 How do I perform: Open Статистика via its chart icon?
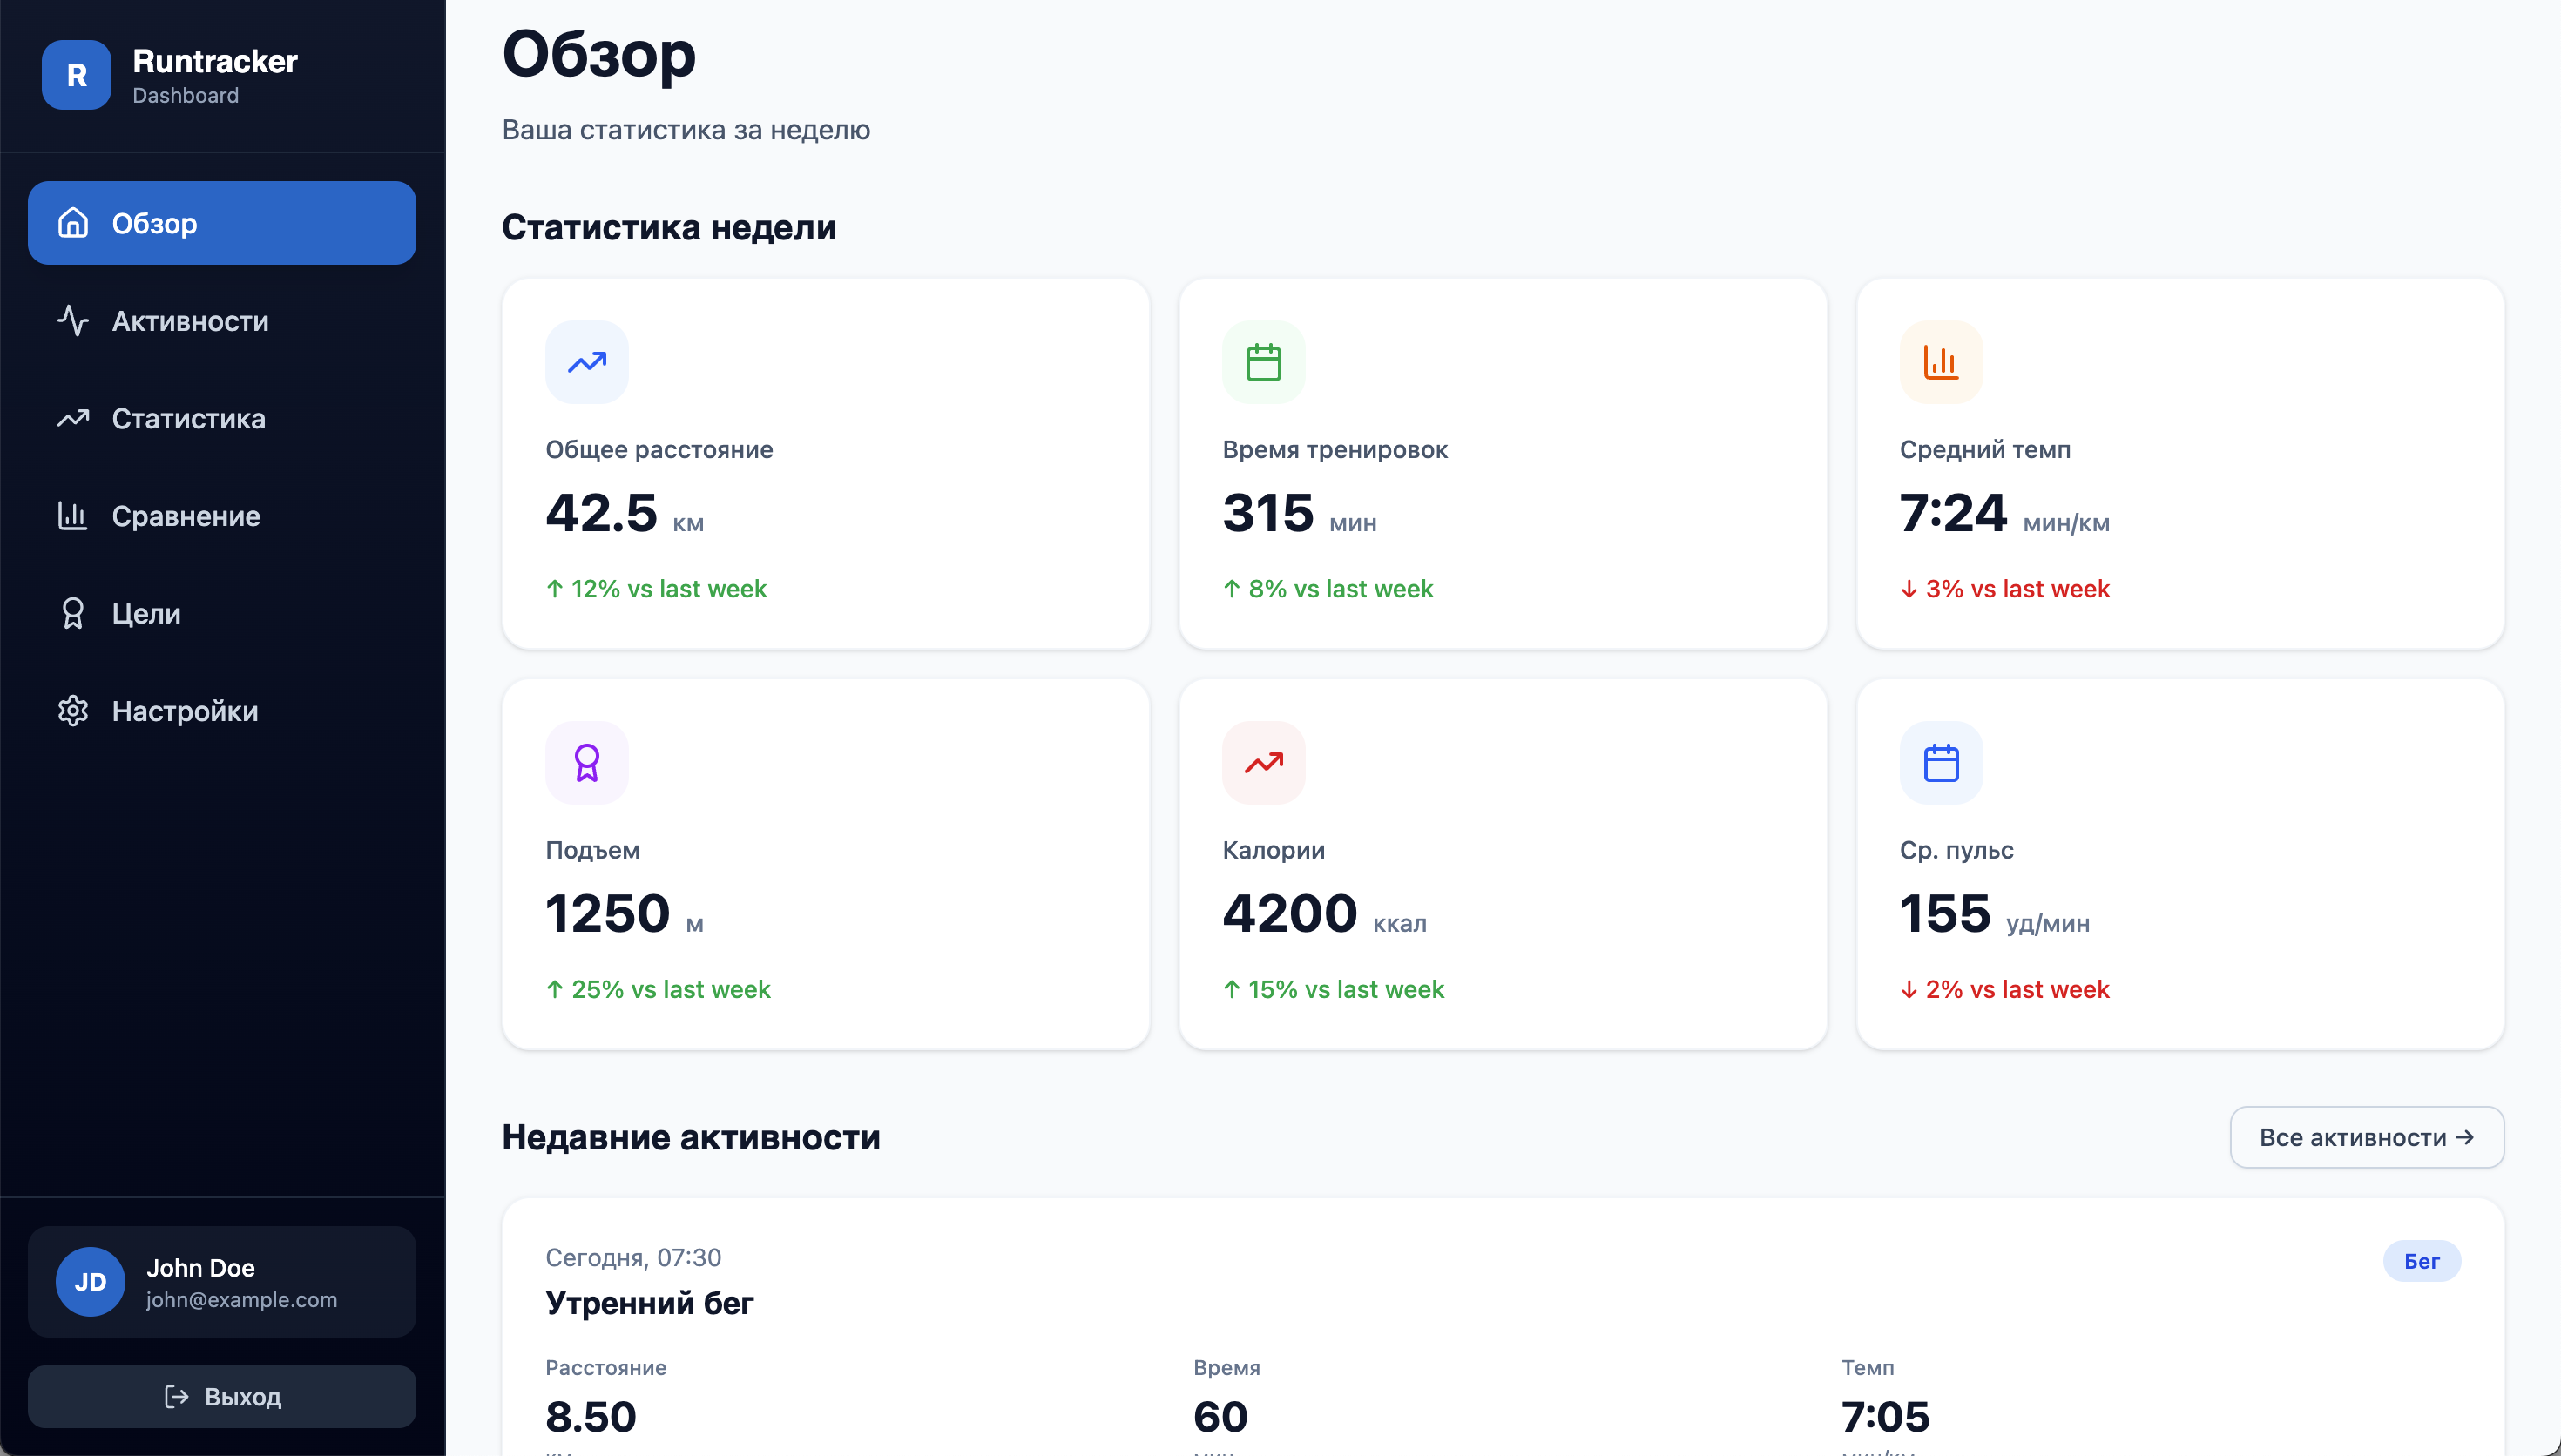[73, 419]
